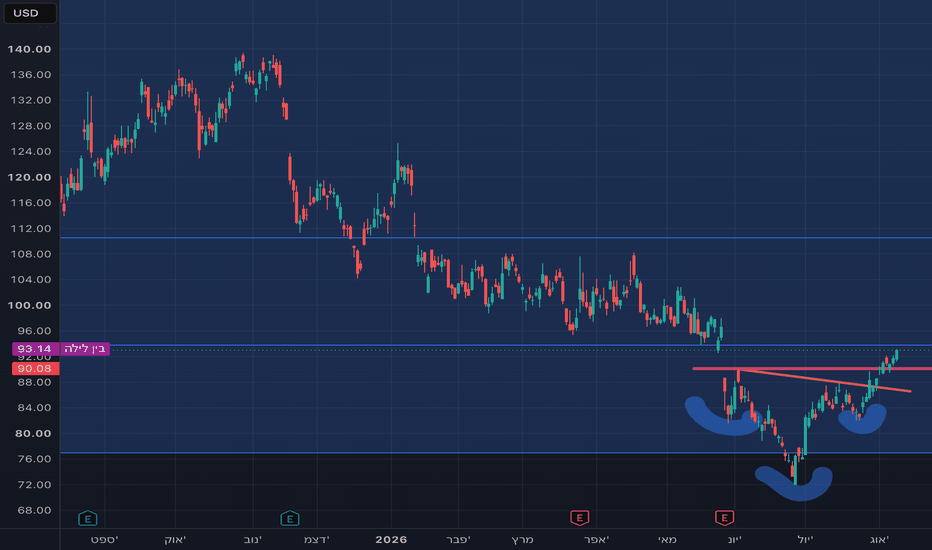Screen dimensions: 932x550
Task: Click the יונ' month on time axis
Action: click(x=735, y=540)
